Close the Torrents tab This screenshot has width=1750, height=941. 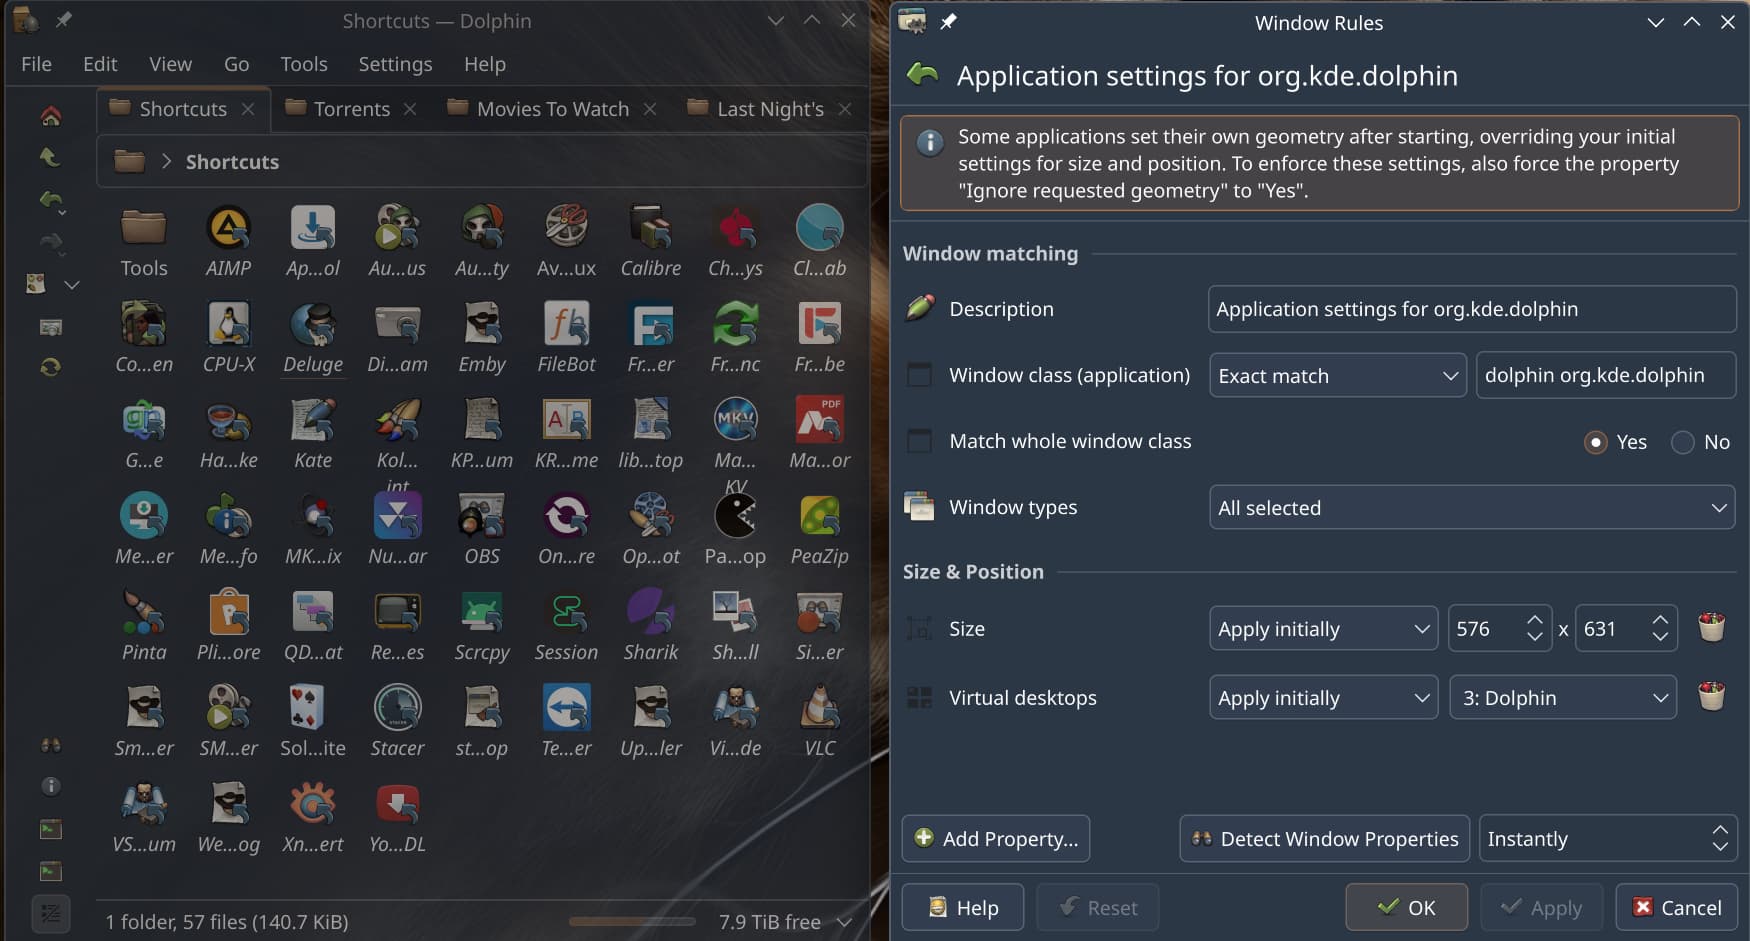(x=410, y=109)
